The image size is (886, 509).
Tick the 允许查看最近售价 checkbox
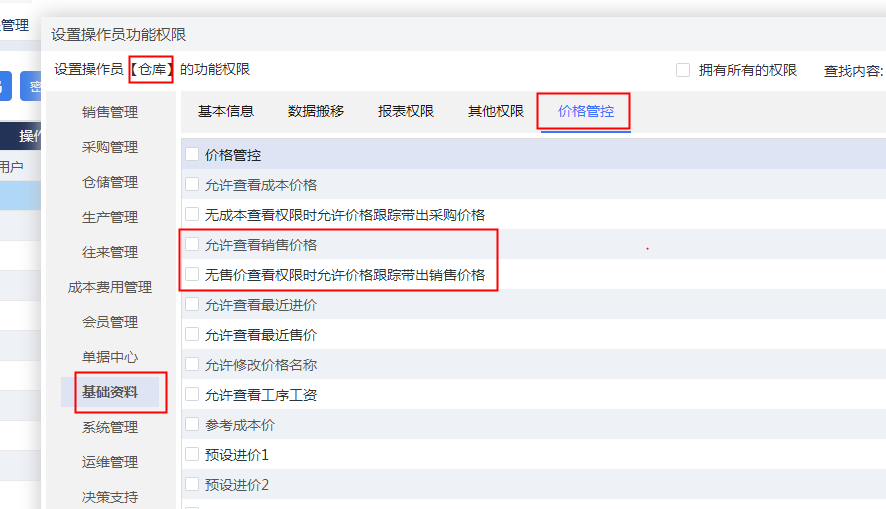[x=192, y=335]
